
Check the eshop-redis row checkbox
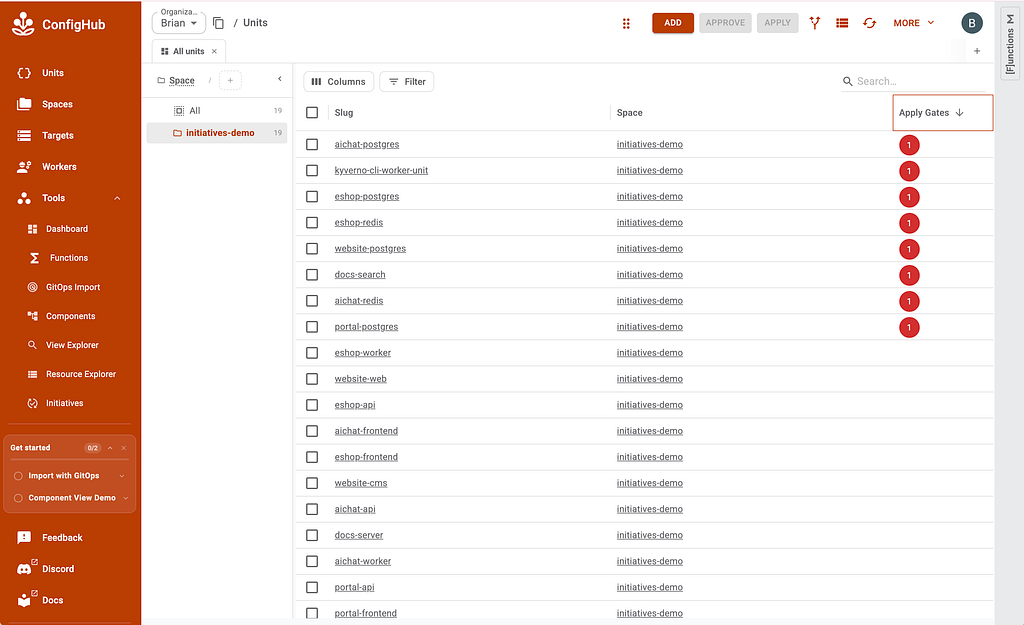(x=312, y=223)
